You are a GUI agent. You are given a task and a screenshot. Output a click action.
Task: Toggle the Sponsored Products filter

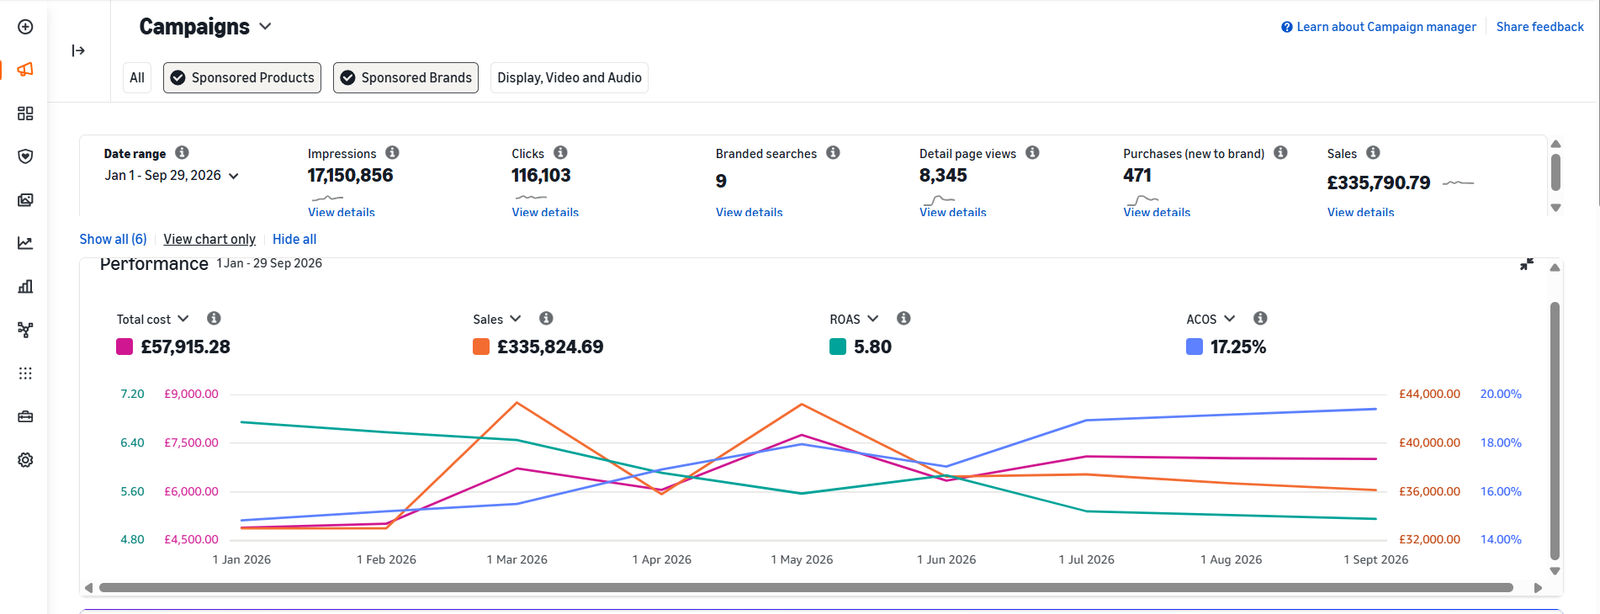pos(242,78)
